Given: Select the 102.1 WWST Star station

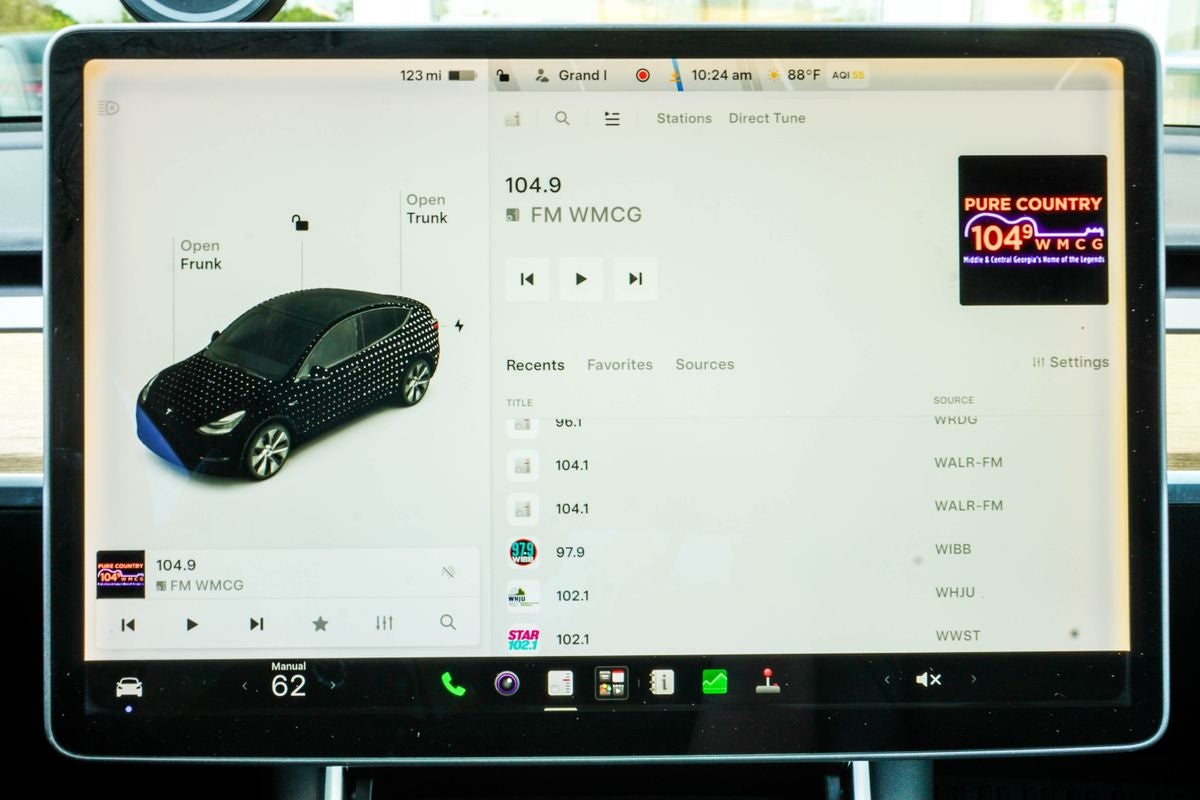Looking at the screenshot, I should (805, 637).
